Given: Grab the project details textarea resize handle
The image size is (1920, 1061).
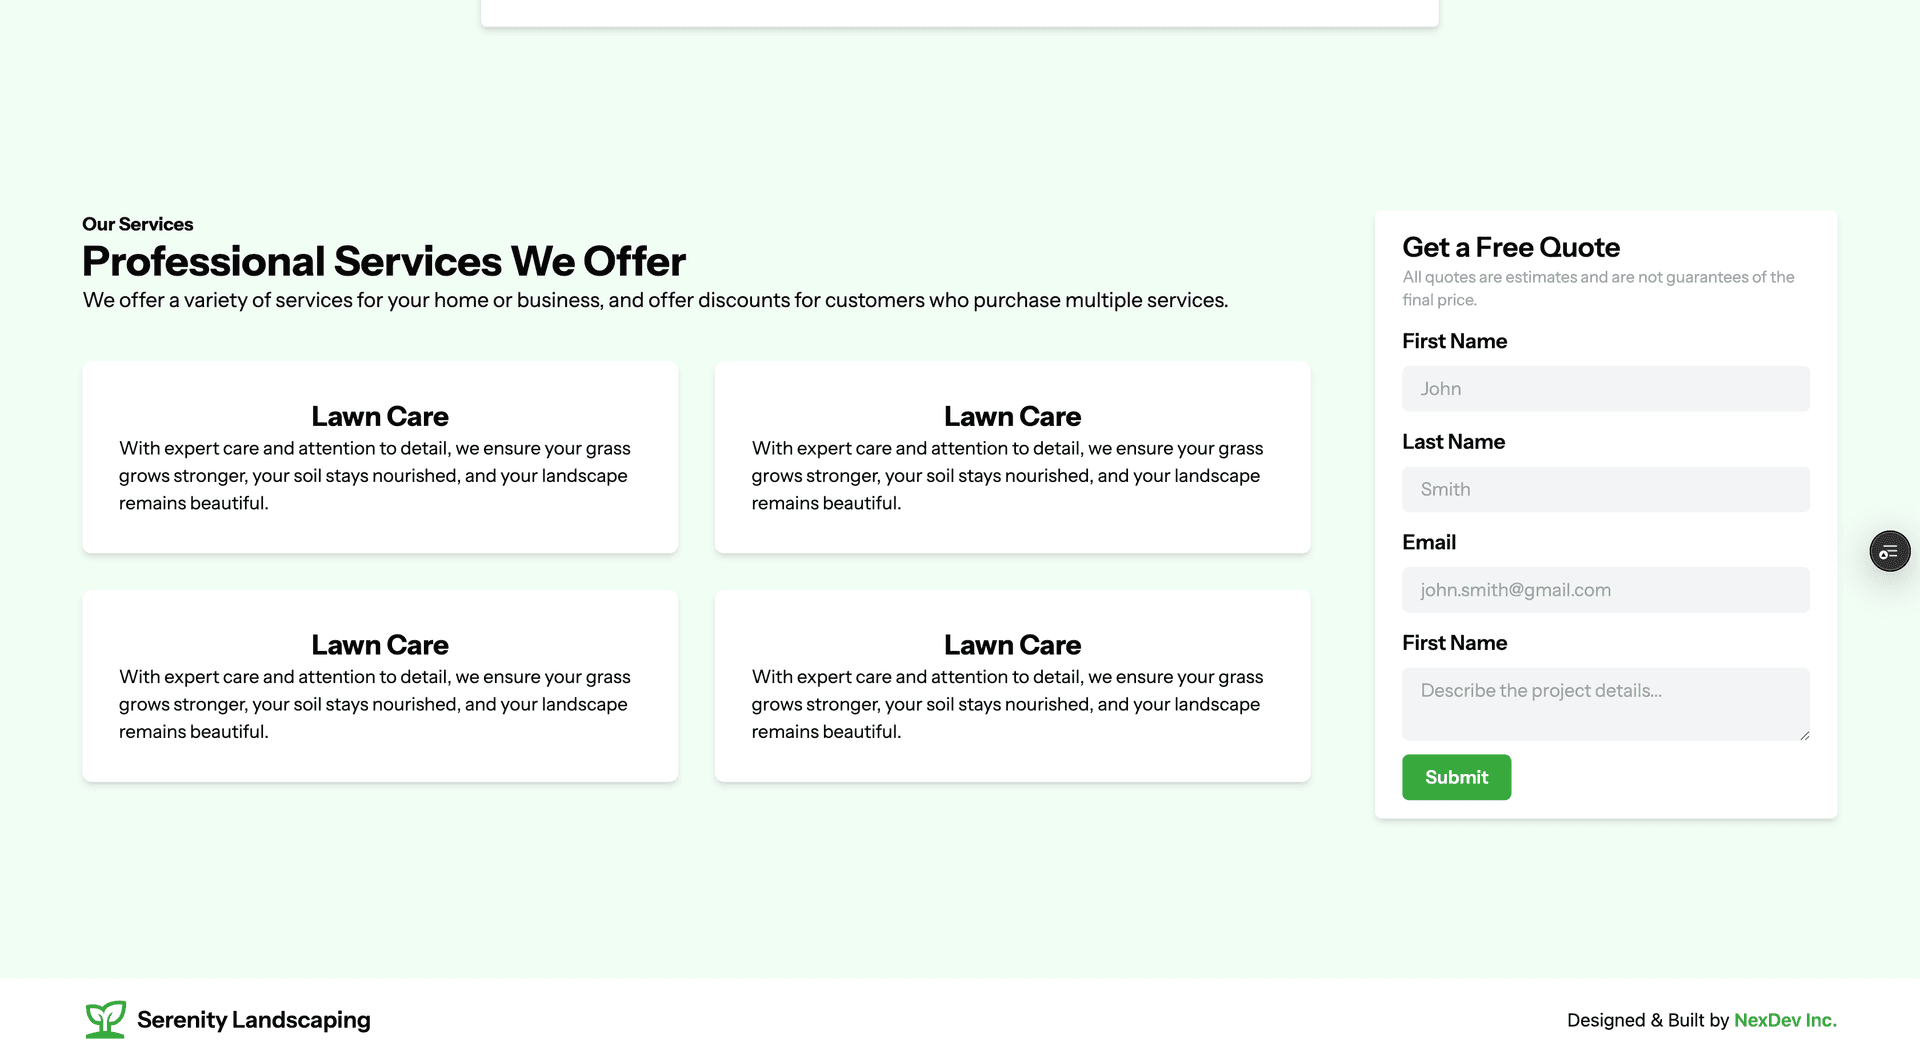Looking at the screenshot, I should (x=1804, y=735).
